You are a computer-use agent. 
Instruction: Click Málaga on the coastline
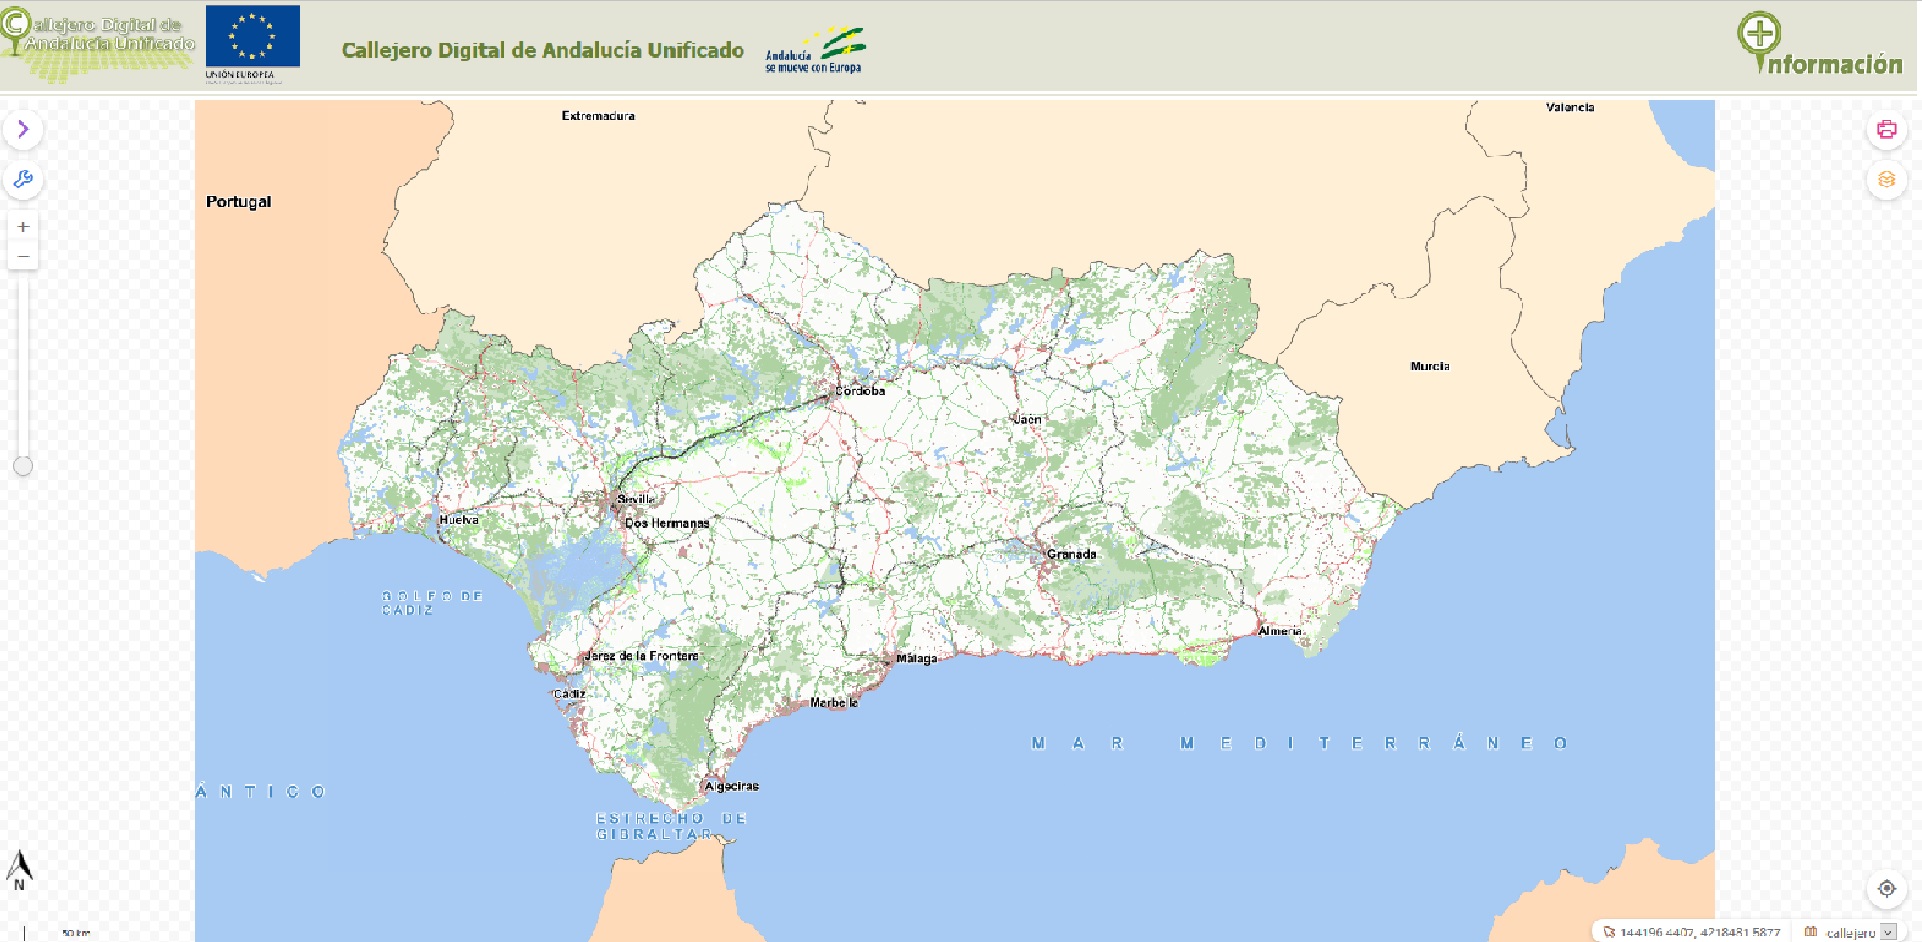coord(916,658)
